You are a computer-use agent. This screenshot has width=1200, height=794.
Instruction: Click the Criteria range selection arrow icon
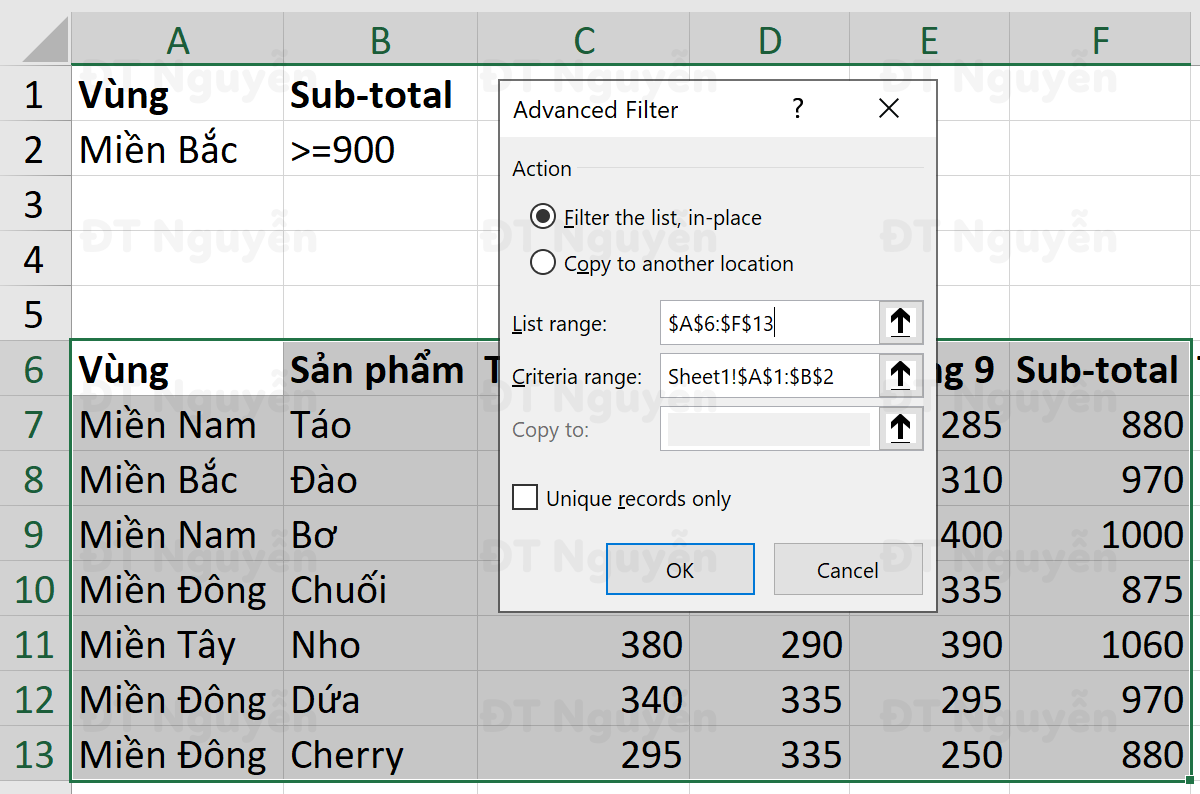point(899,376)
